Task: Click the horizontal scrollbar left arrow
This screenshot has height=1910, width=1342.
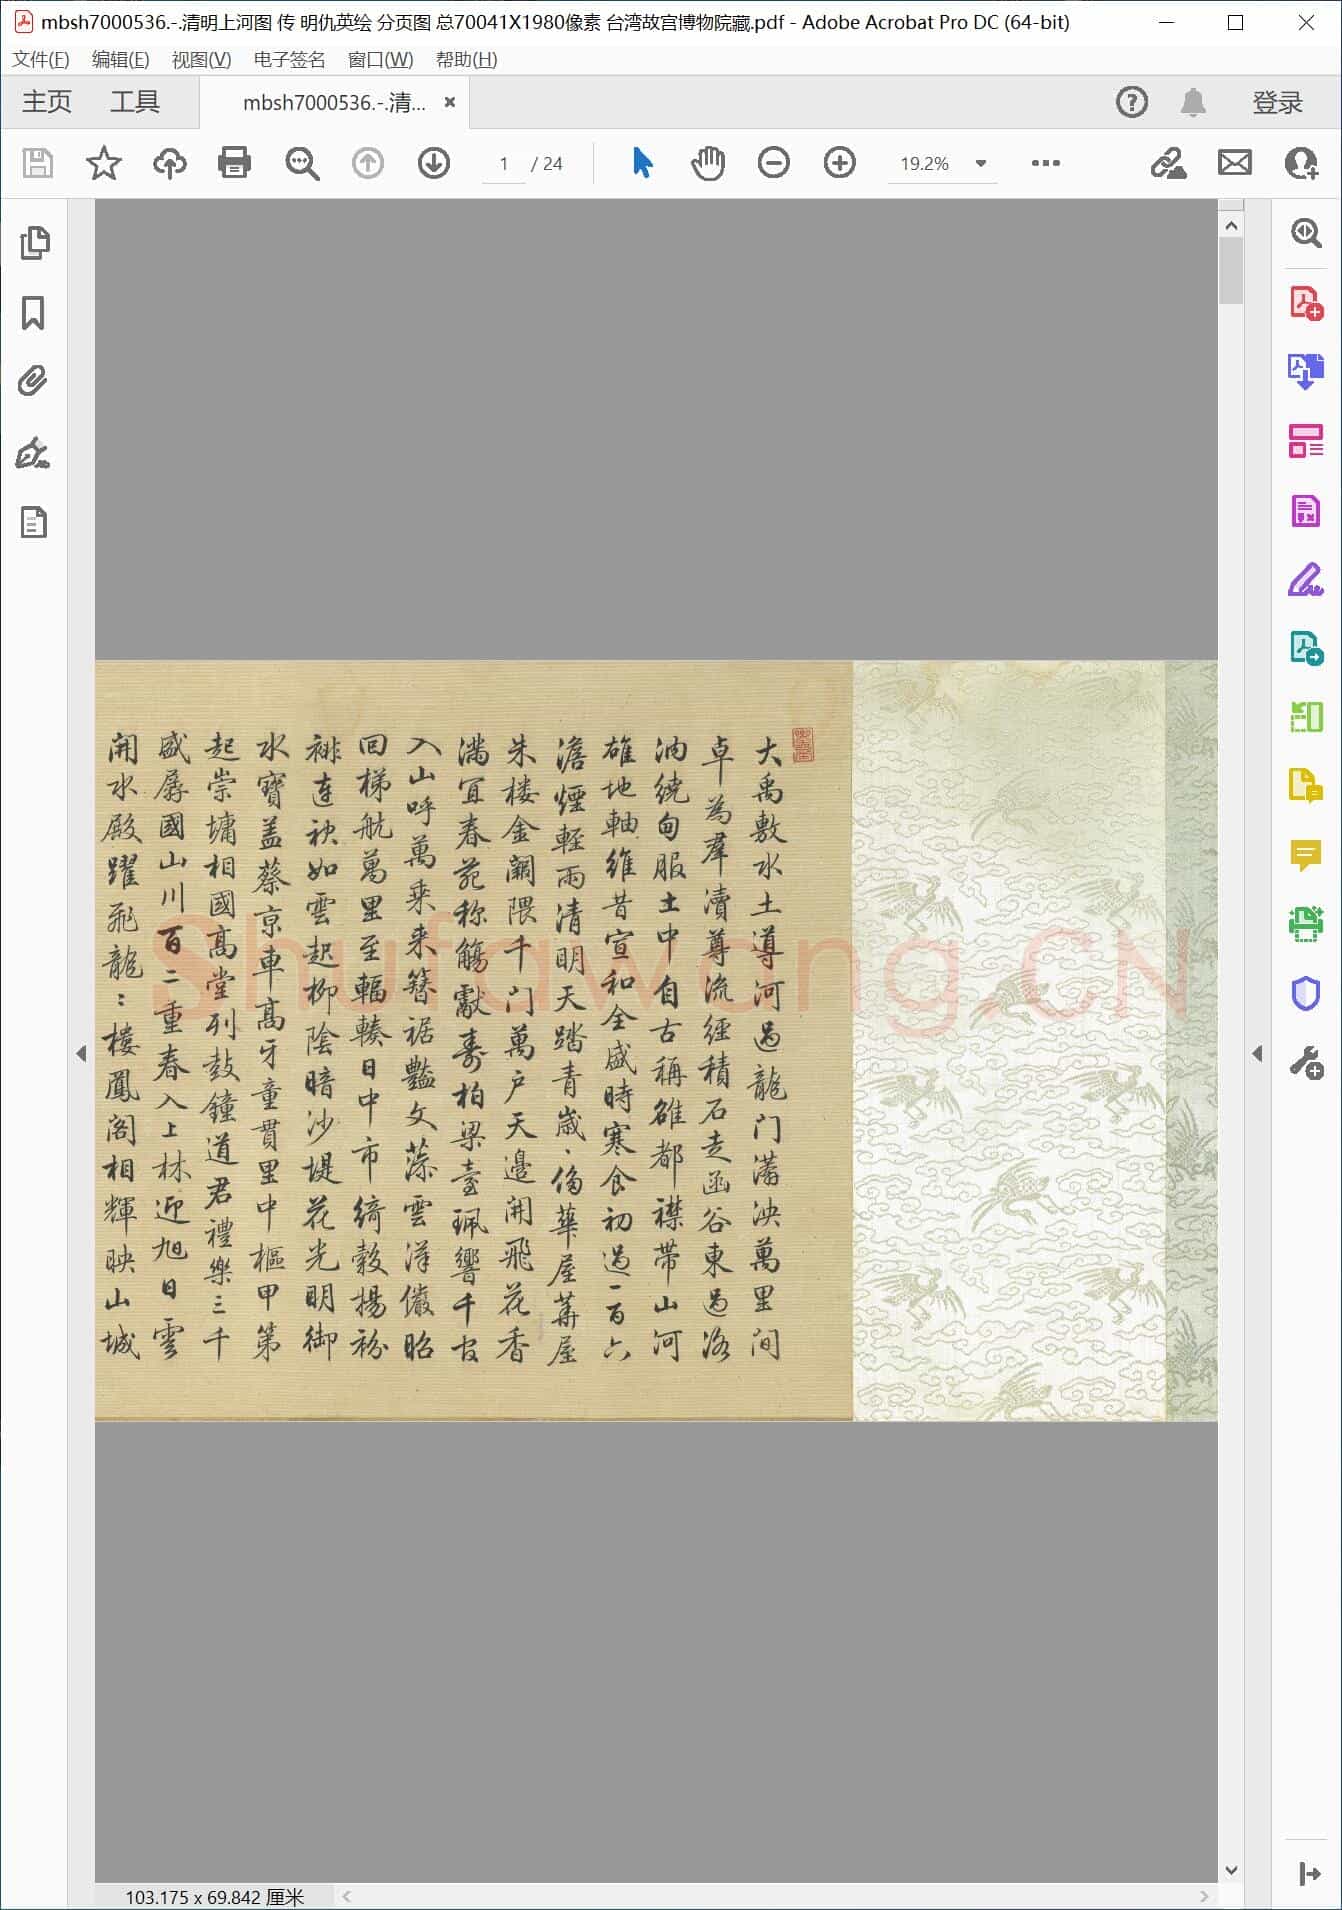Action: click(347, 1896)
